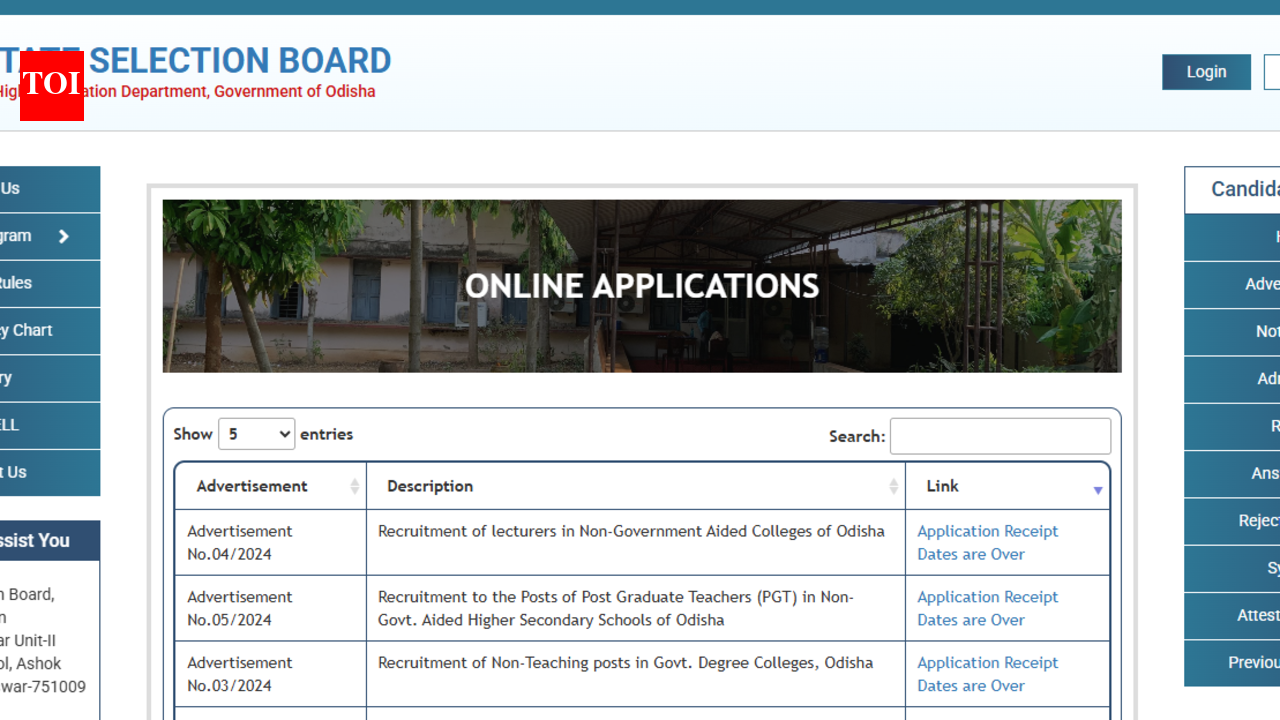Click the ONLINE APPLICATIONS banner image
The width and height of the screenshot is (1280, 720).
[641, 286]
